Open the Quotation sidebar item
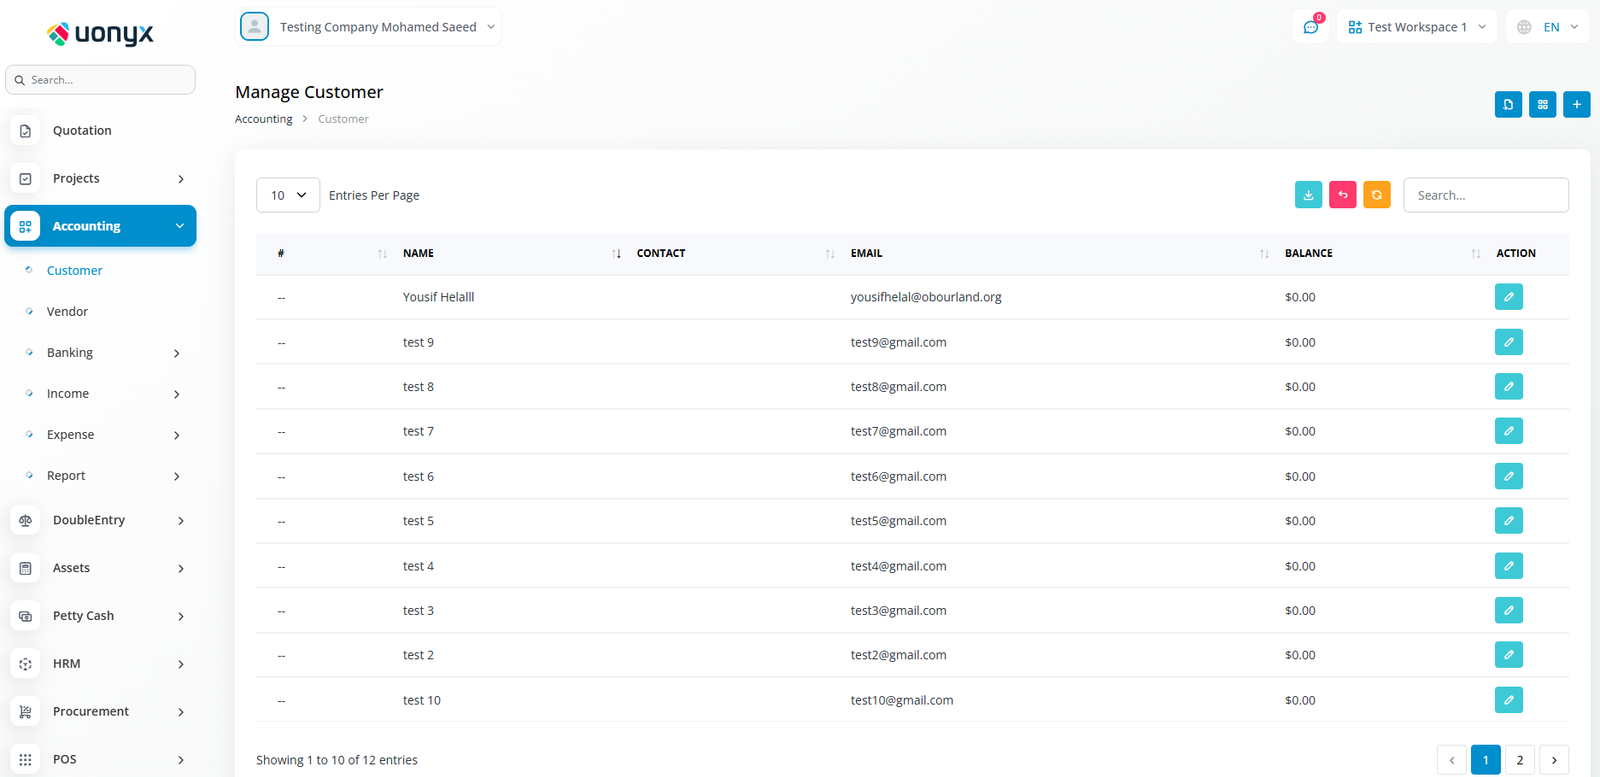The height and width of the screenshot is (777, 1600). point(82,131)
